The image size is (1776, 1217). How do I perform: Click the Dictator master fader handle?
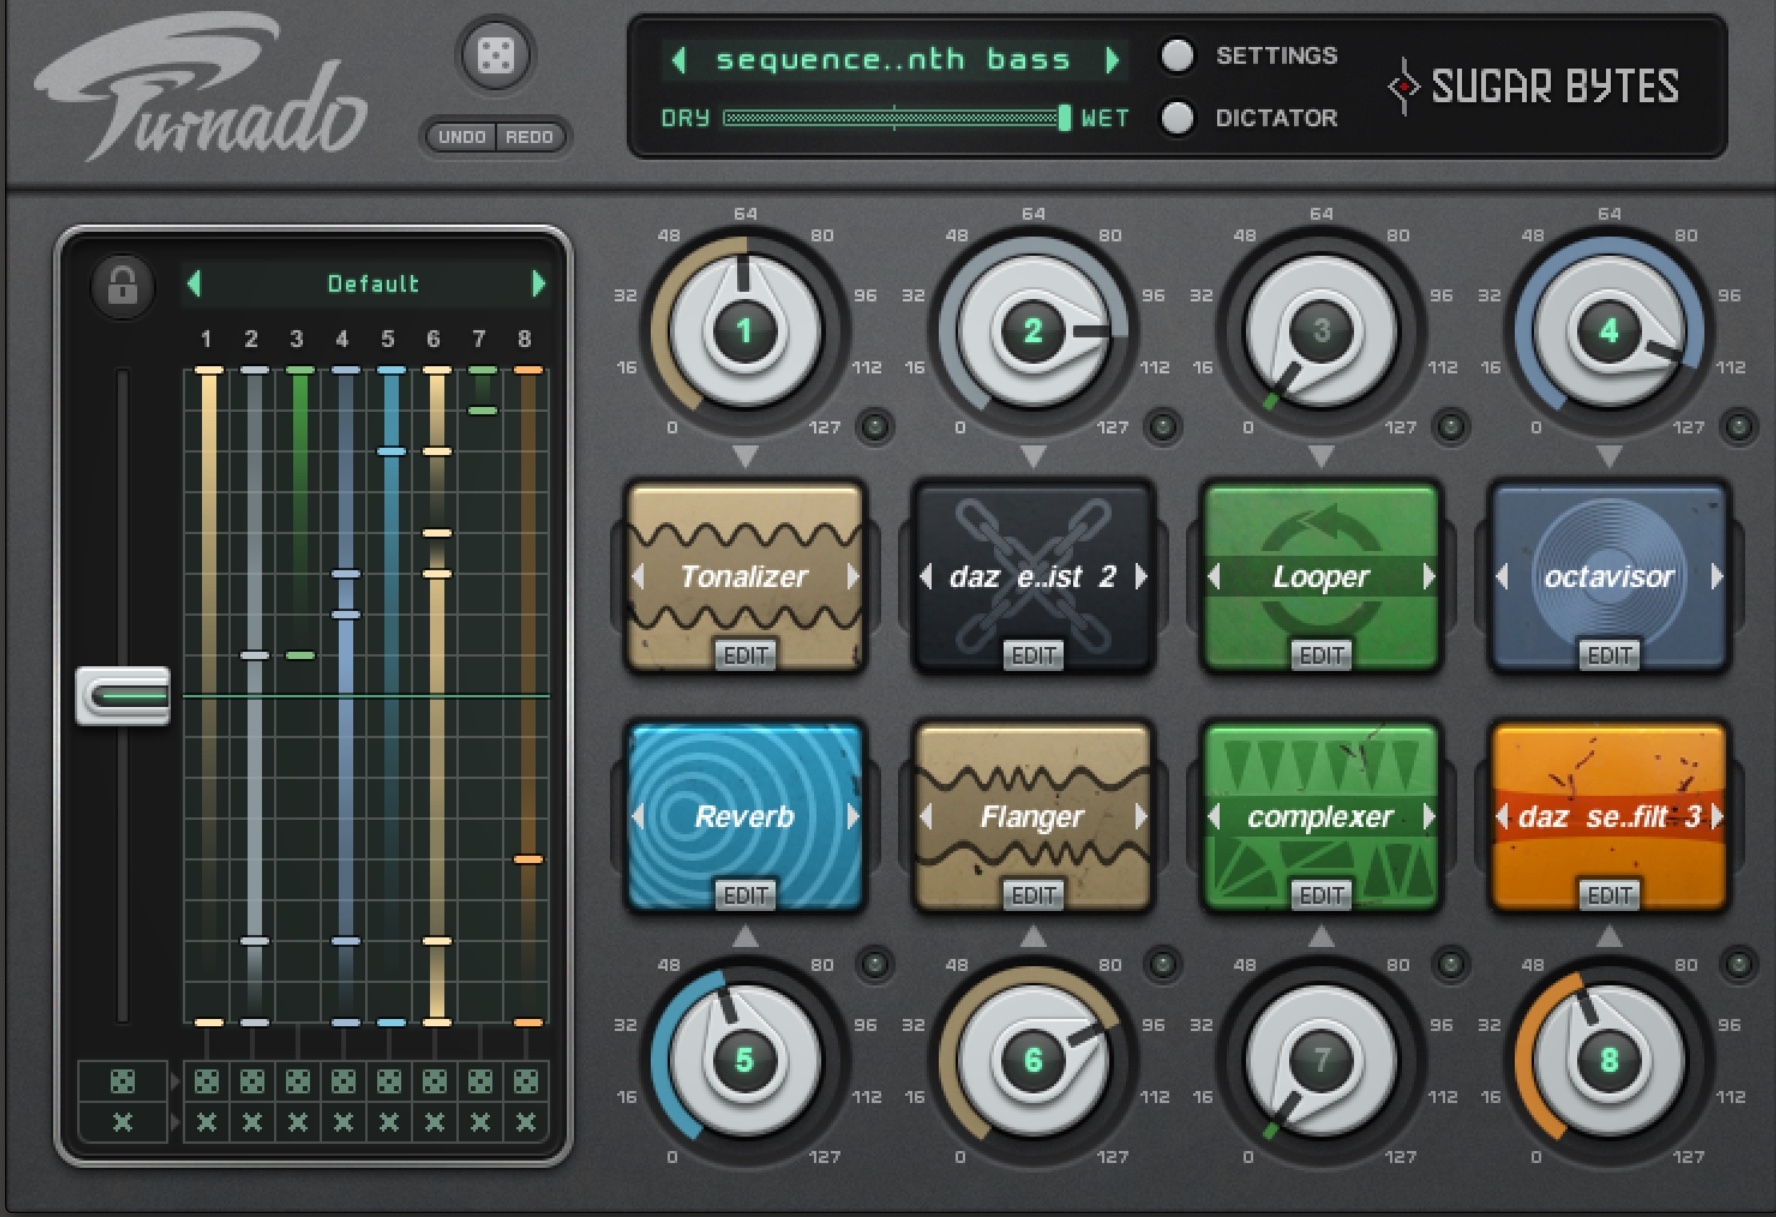123,695
